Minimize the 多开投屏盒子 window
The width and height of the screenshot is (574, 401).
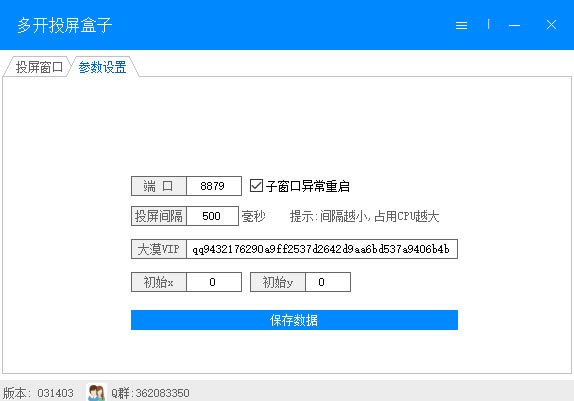(514, 25)
